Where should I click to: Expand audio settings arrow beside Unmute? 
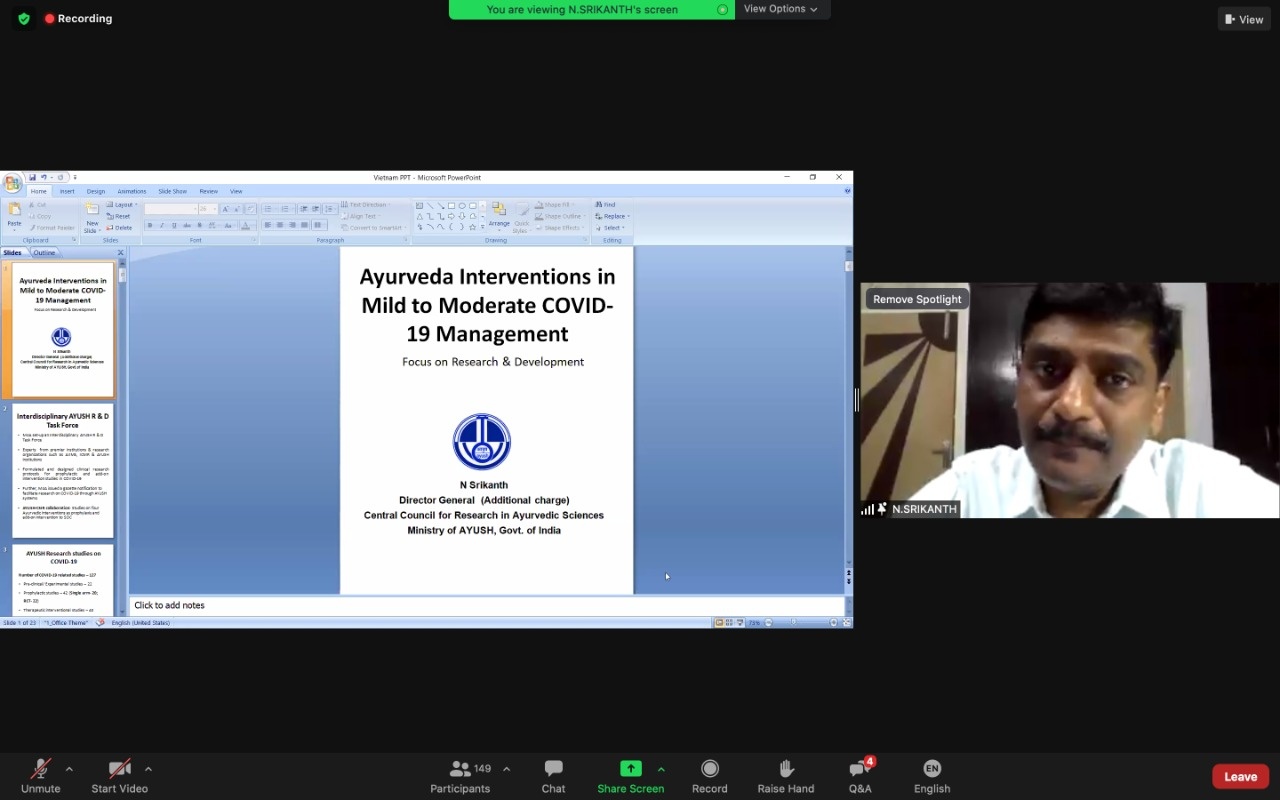tap(69, 769)
